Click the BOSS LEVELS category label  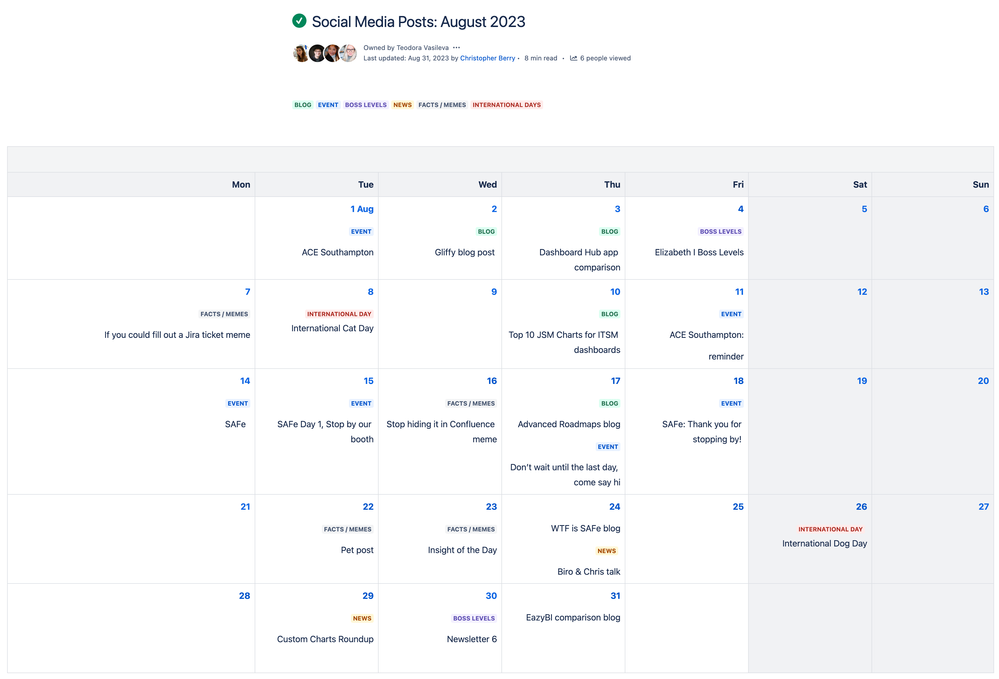[366, 104]
